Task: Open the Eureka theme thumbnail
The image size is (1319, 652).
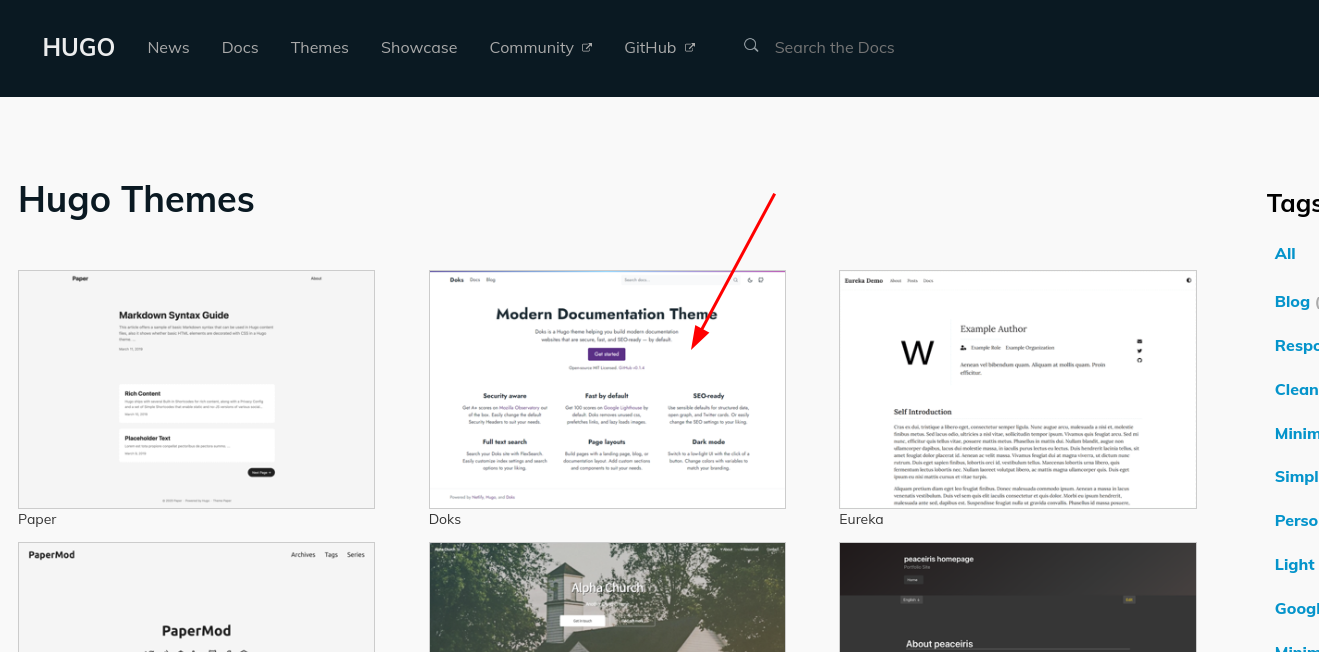Action: pos(1018,389)
